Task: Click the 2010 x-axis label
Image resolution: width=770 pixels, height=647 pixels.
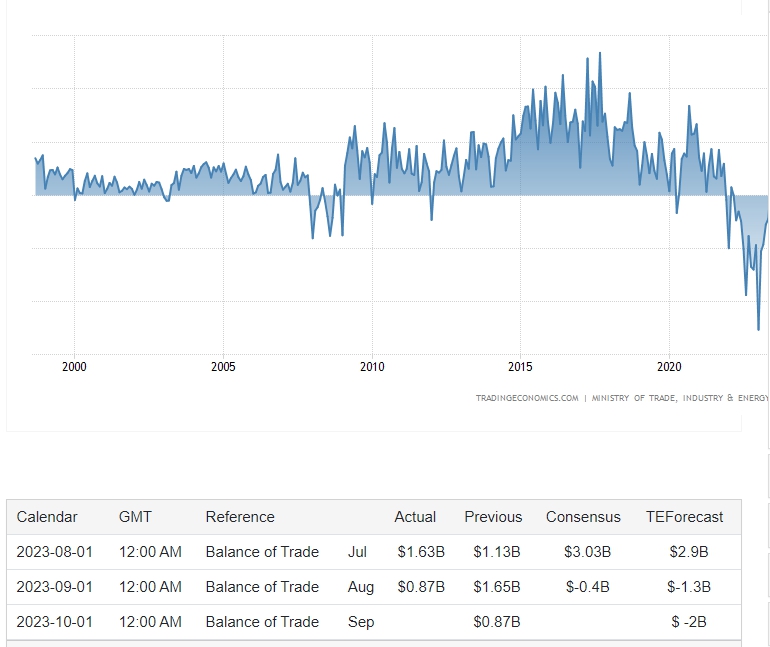Action: click(372, 367)
